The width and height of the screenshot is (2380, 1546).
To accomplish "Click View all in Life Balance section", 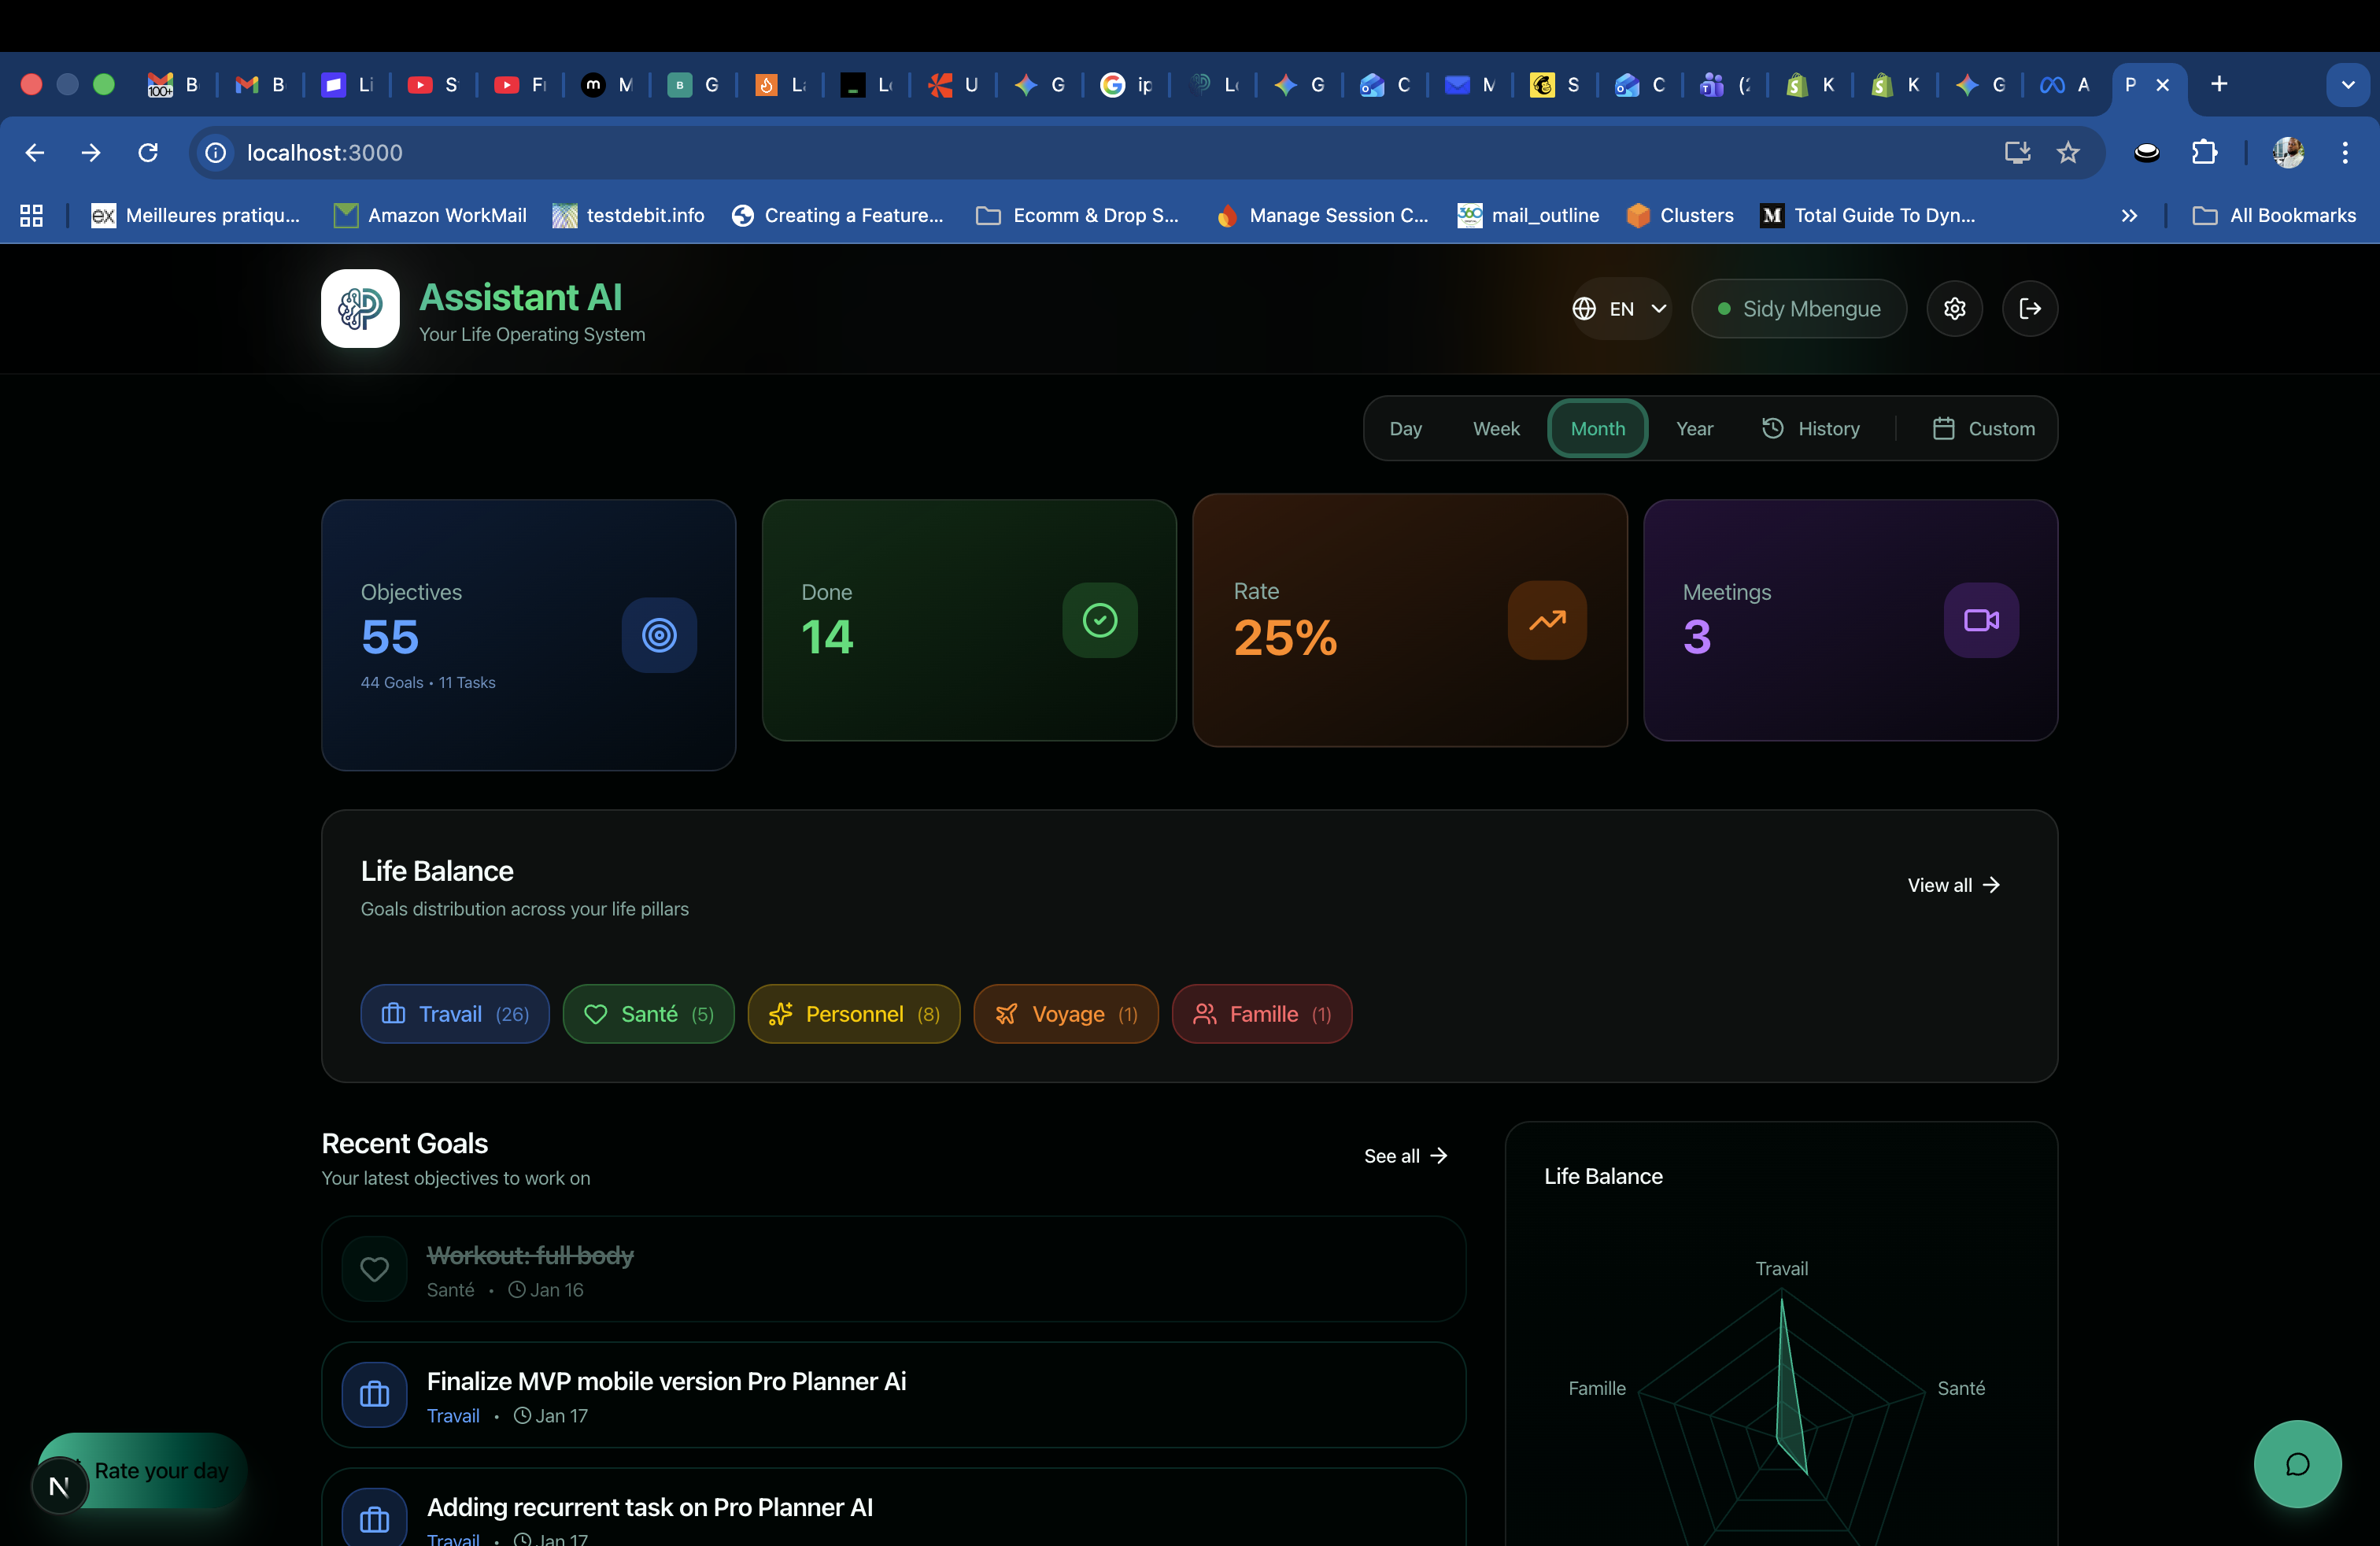I will pos(1951,884).
